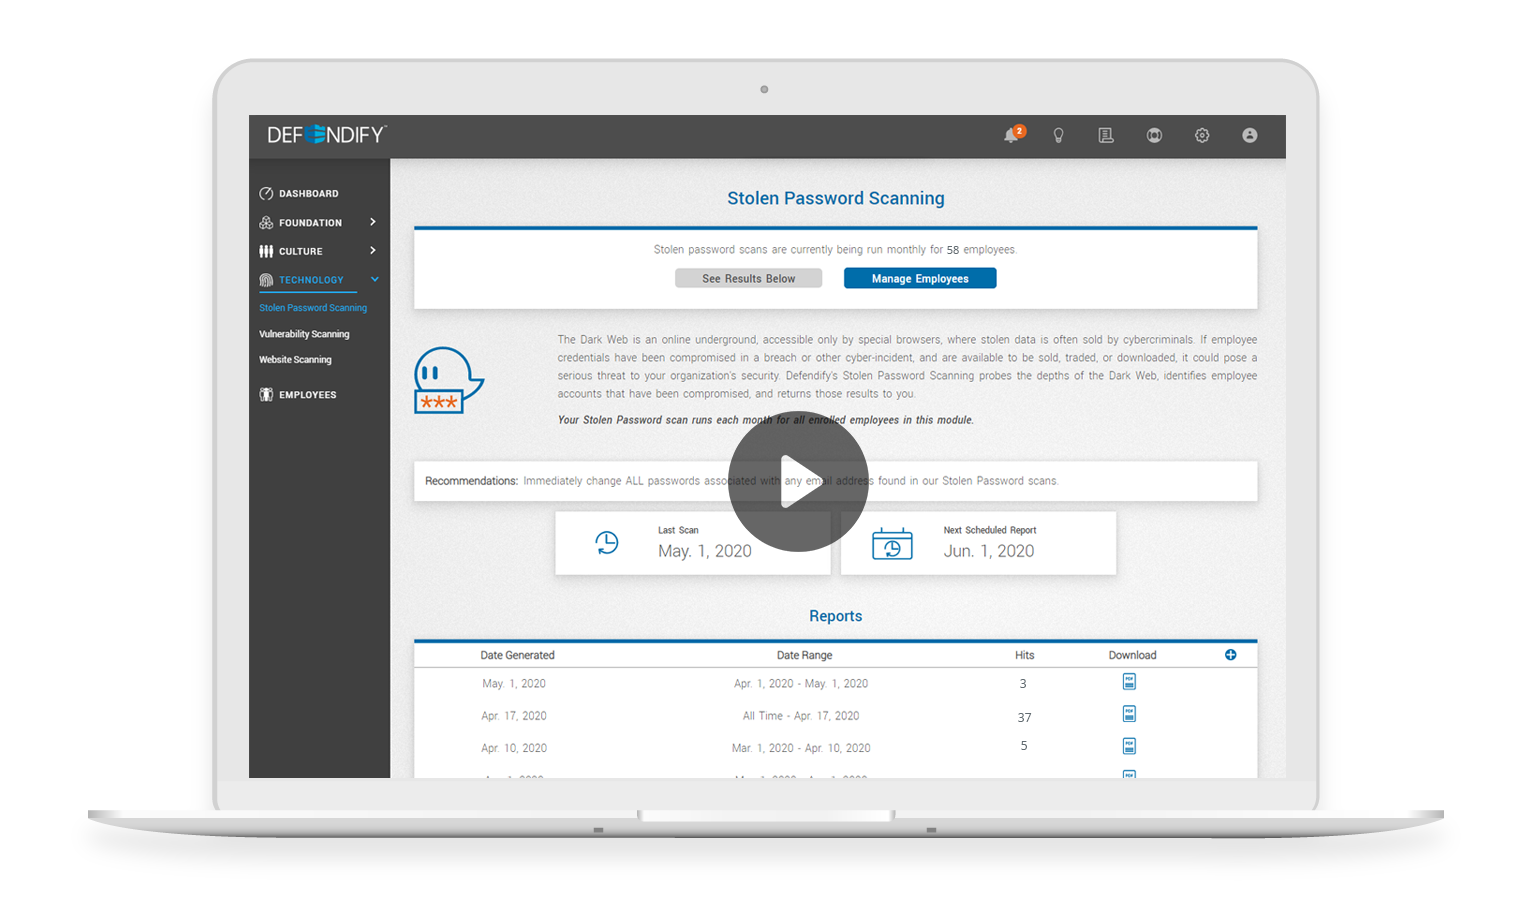
Task: Open Website Scanning submenu item
Action: coord(295,360)
